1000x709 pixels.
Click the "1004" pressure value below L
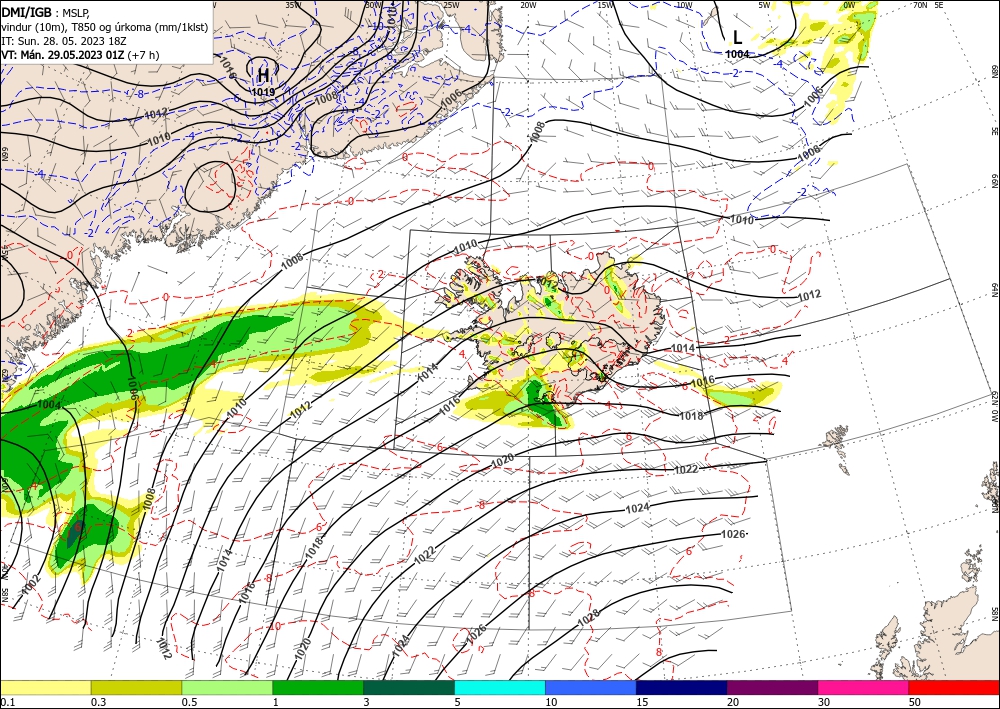coord(737,54)
